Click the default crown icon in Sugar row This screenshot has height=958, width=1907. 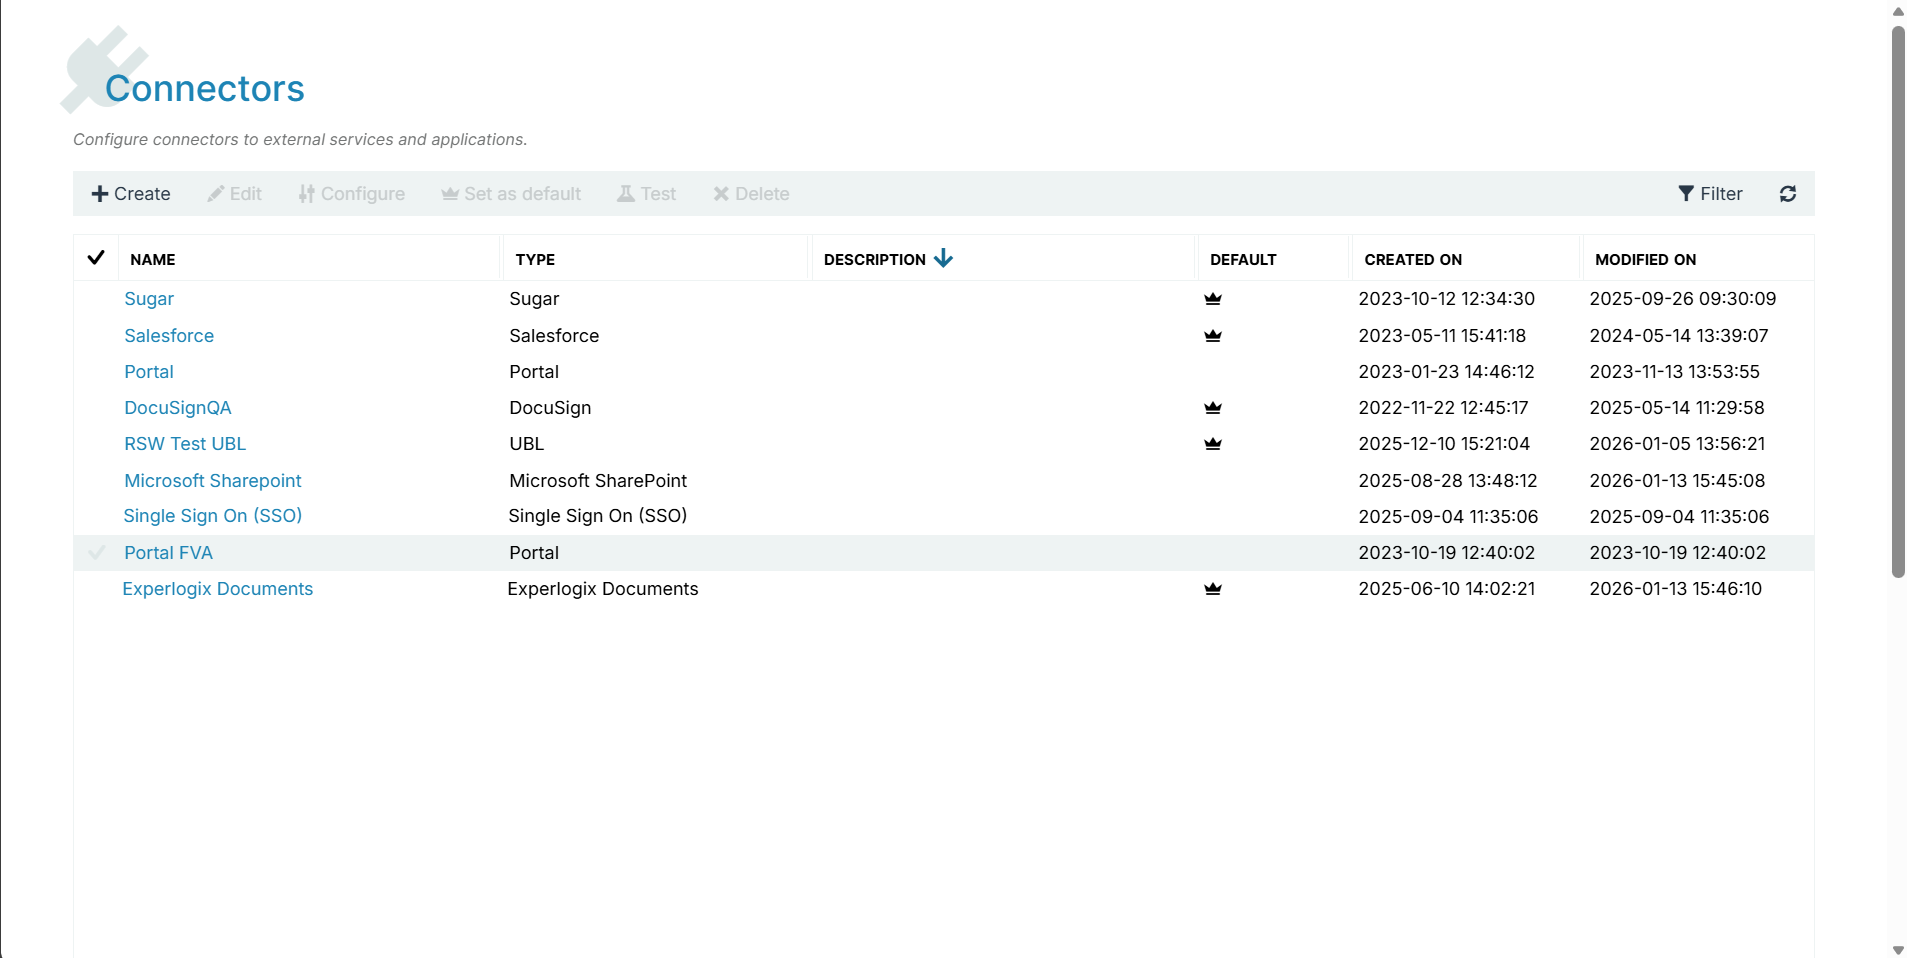coord(1213,299)
